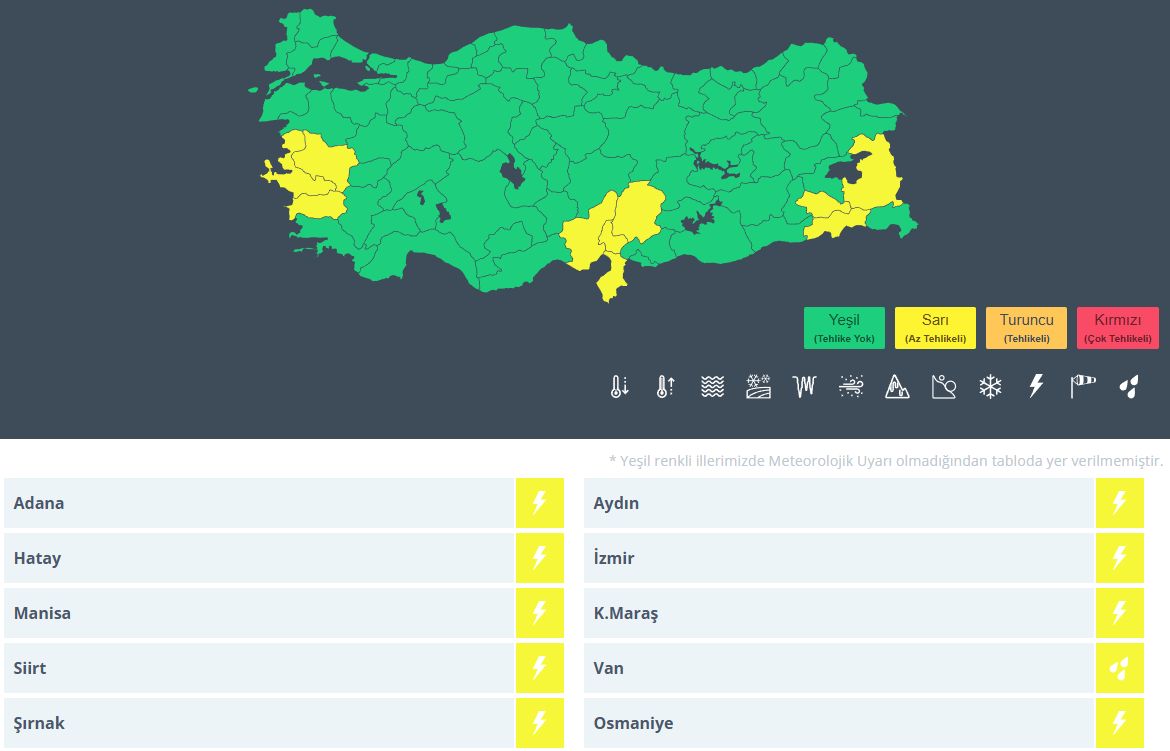This screenshot has height=751, width=1170.
Task: Click the windsock strong wind icon
Action: [x=1082, y=387]
